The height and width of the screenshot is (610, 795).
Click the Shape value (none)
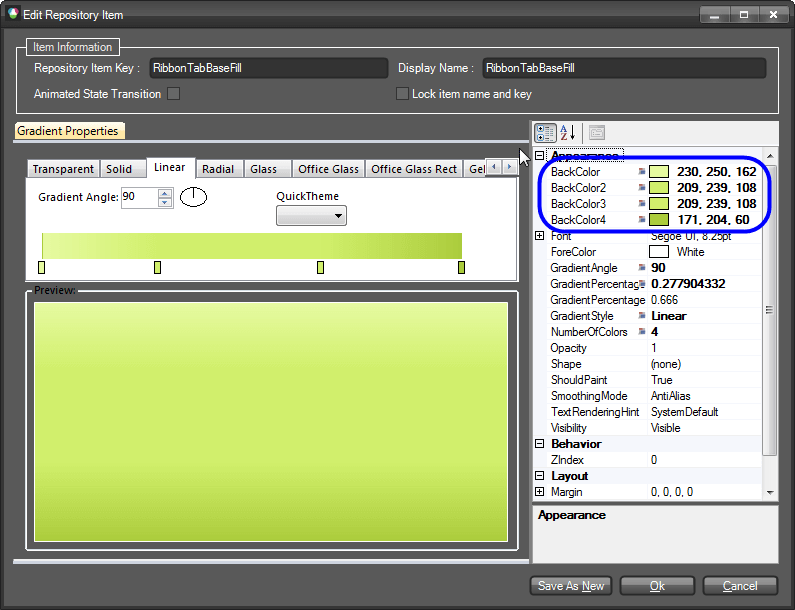[x=666, y=364]
